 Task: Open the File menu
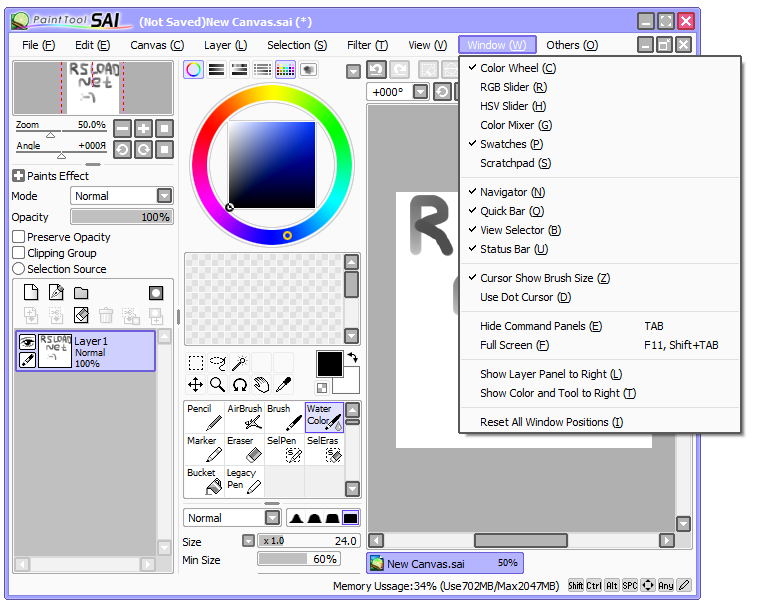coord(38,45)
